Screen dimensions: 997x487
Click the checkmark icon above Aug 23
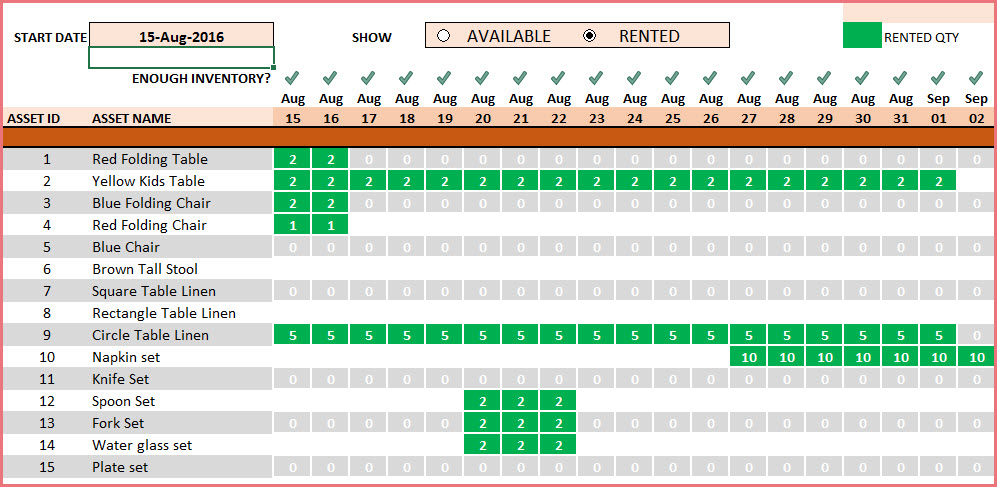click(596, 77)
